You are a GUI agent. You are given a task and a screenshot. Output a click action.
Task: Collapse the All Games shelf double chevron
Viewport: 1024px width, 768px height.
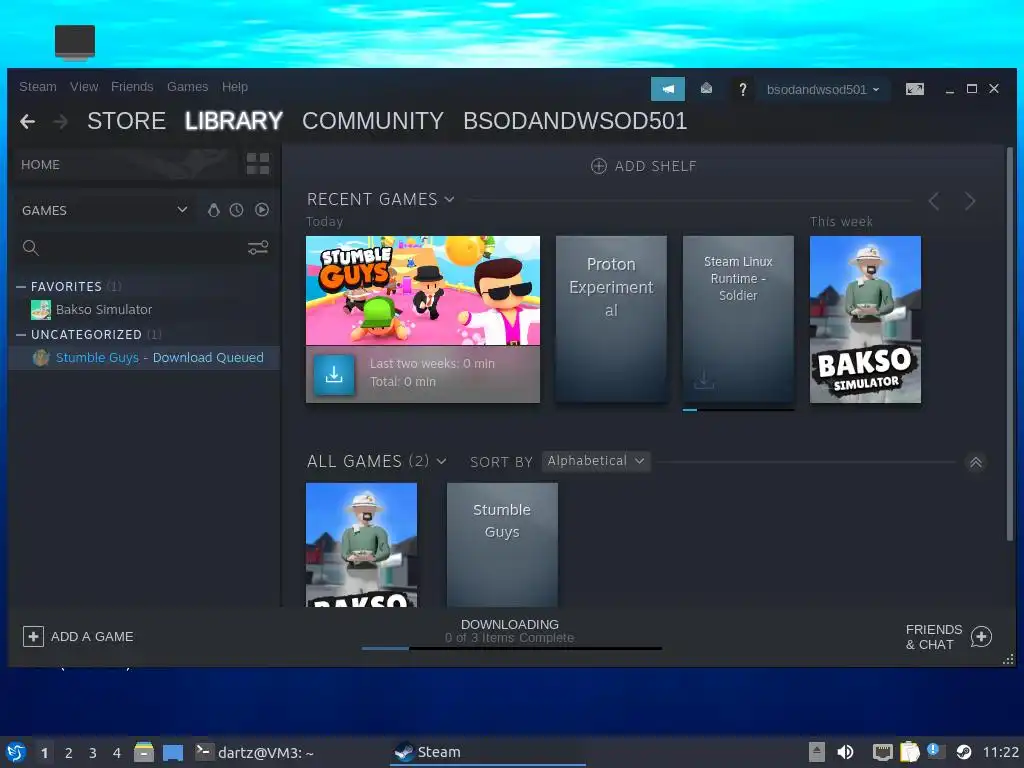point(976,462)
